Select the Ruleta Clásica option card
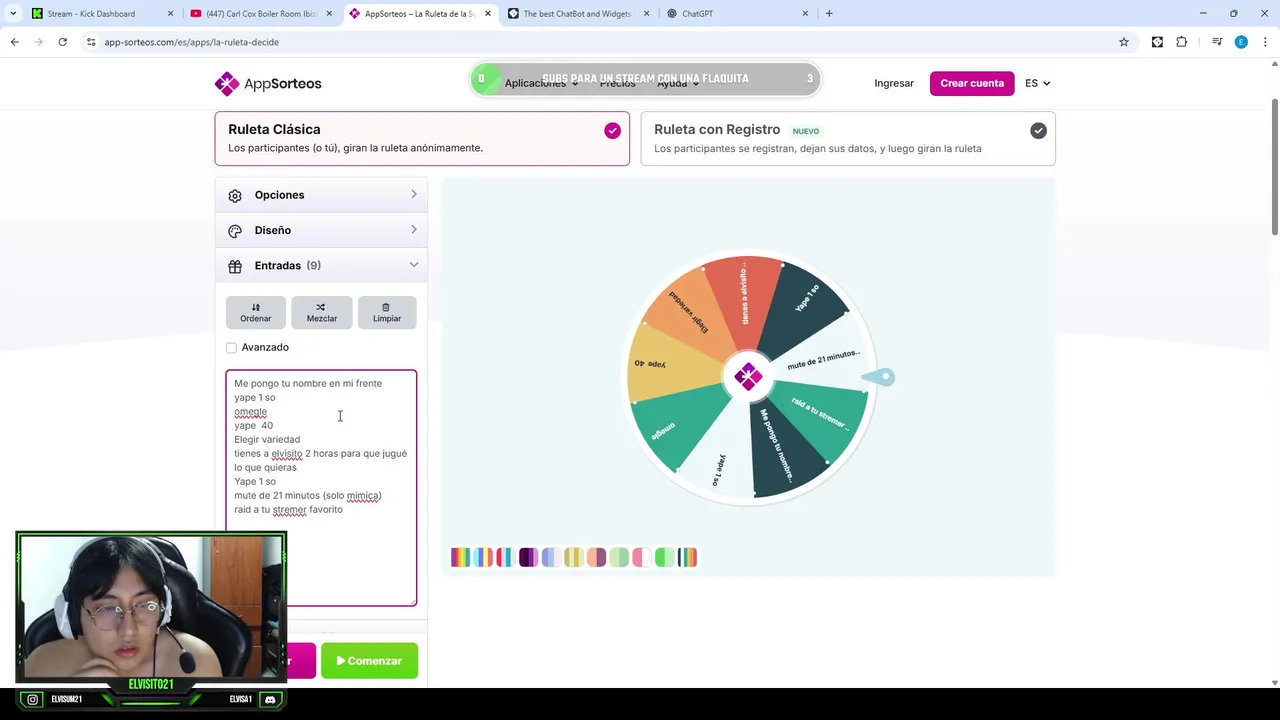The width and height of the screenshot is (1280, 720). tap(422, 138)
